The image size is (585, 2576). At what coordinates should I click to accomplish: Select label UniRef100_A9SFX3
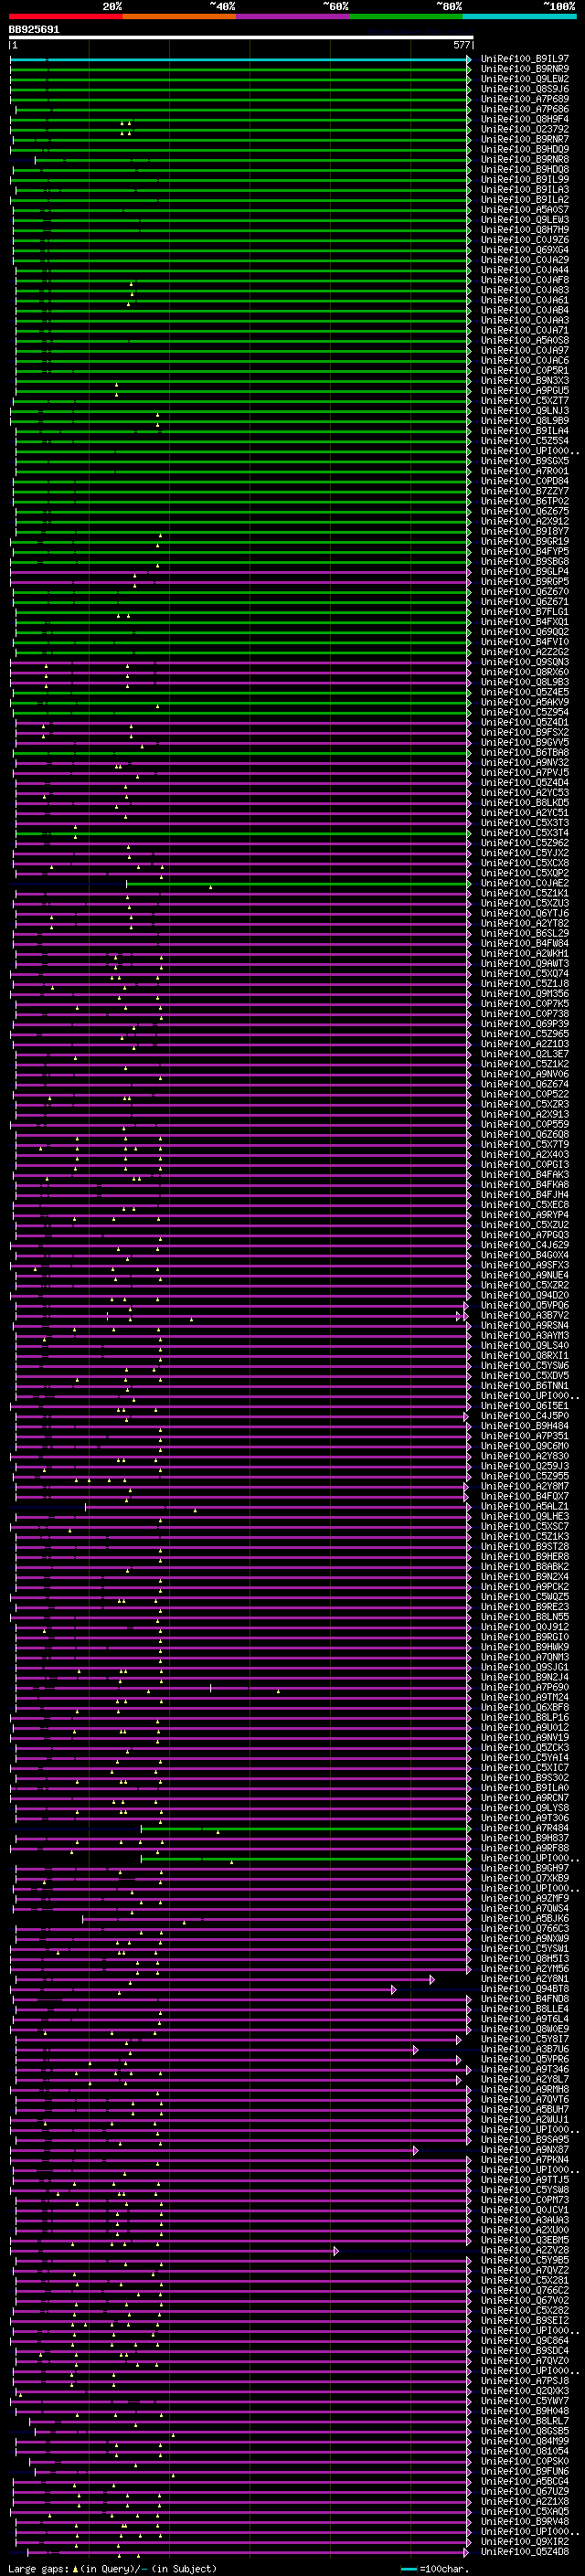[x=525, y=1265]
